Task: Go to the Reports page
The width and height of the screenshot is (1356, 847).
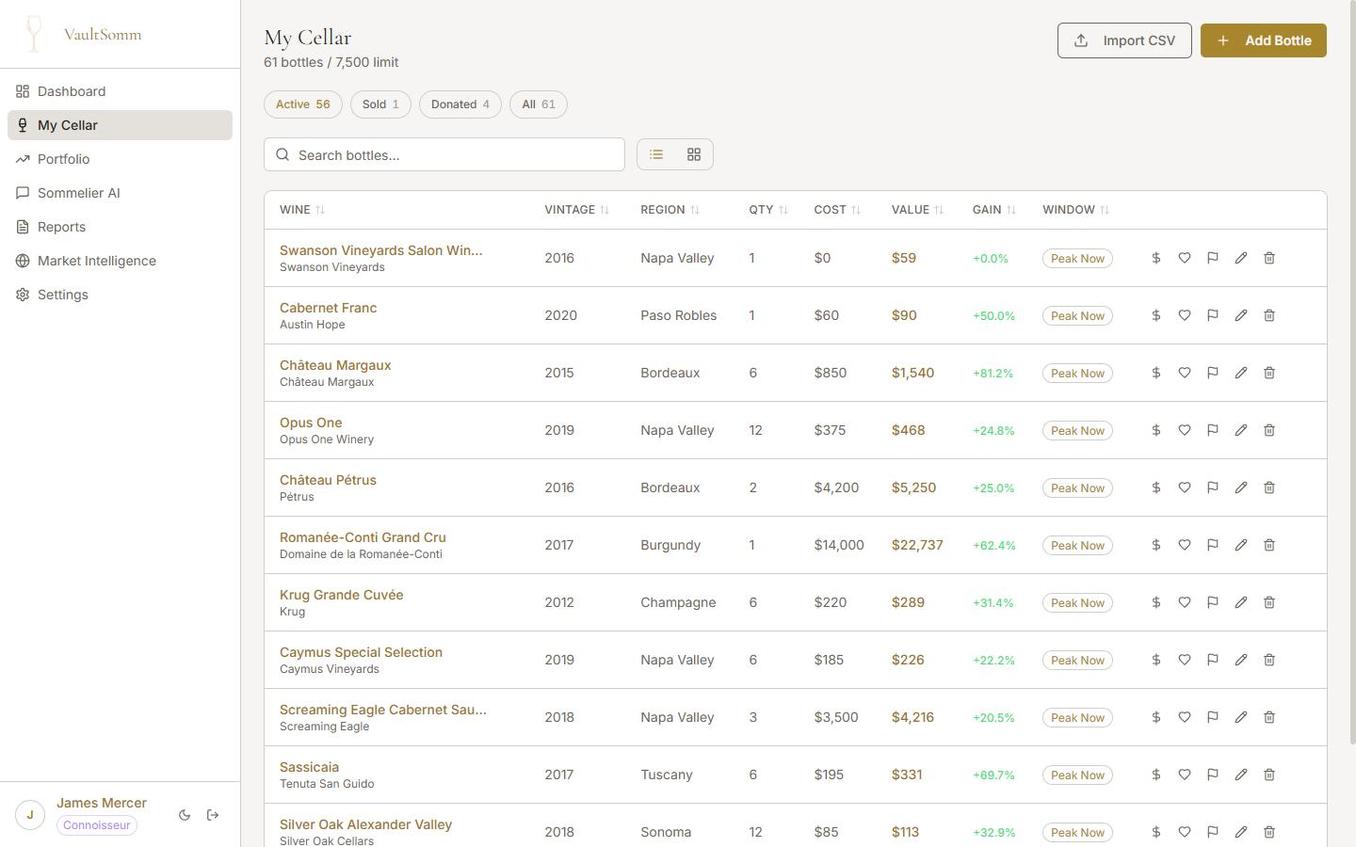Action: tap(120, 228)
